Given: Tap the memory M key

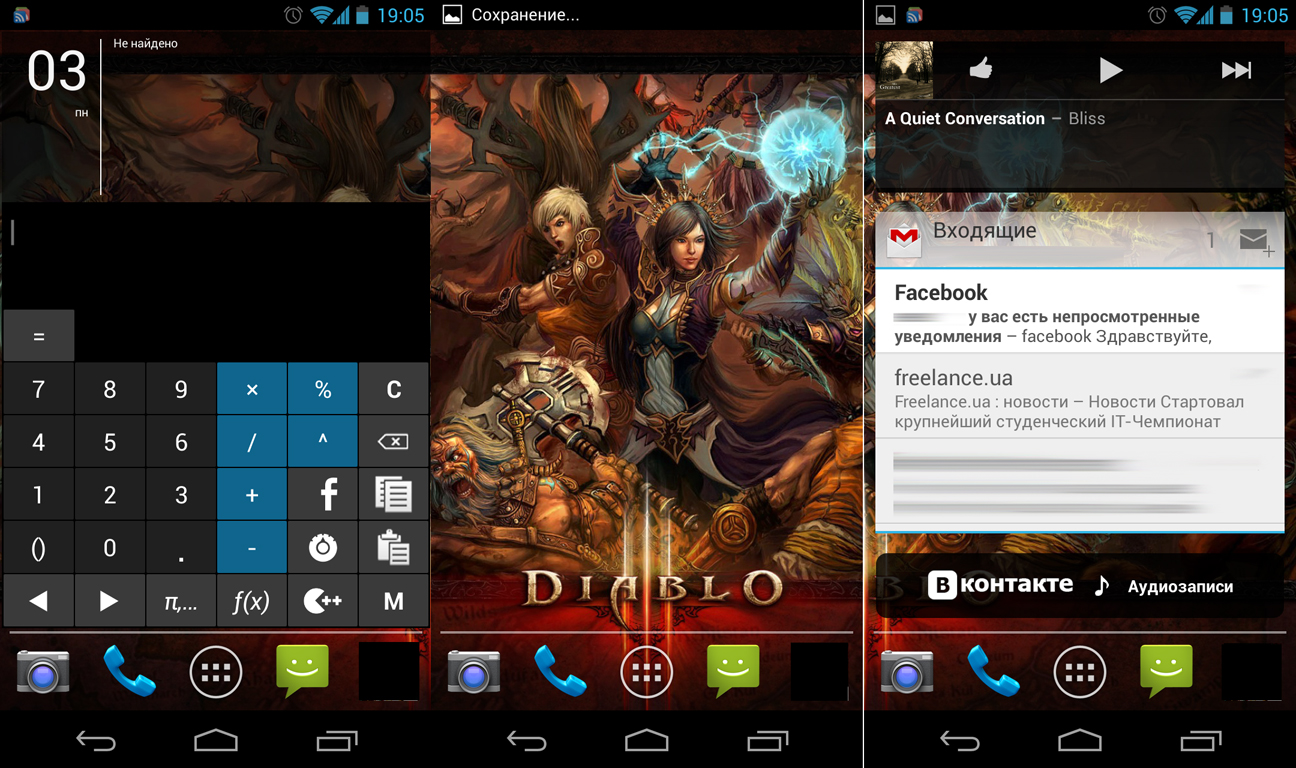Looking at the screenshot, I should [394, 600].
